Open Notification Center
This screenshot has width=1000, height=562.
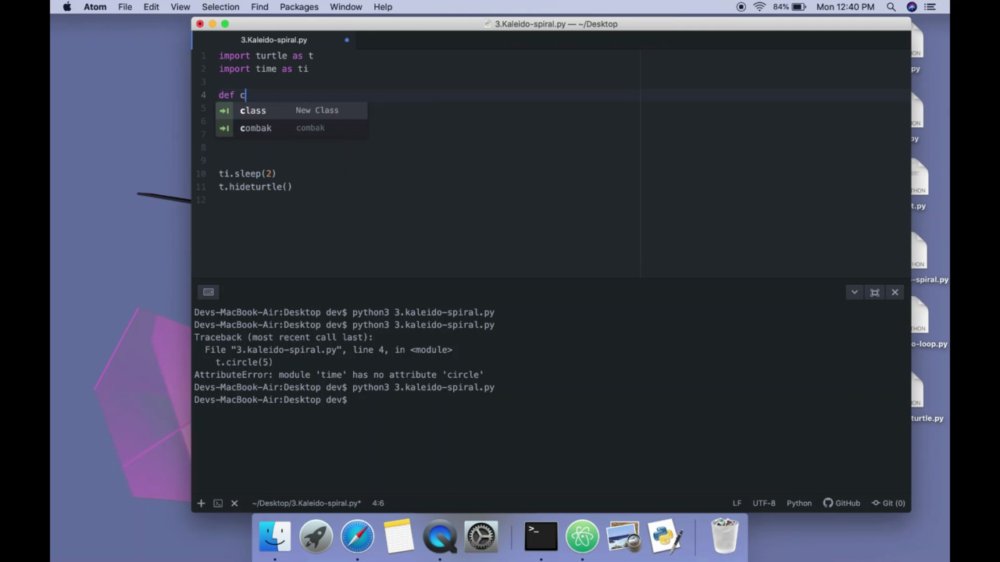(x=930, y=7)
